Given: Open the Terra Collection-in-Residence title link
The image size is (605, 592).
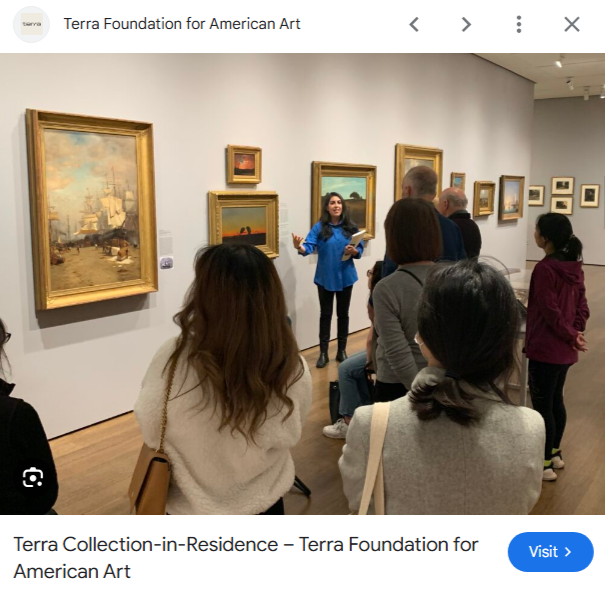Looking at the screenshot, I should pyautogui.click(x=245, y=558).
